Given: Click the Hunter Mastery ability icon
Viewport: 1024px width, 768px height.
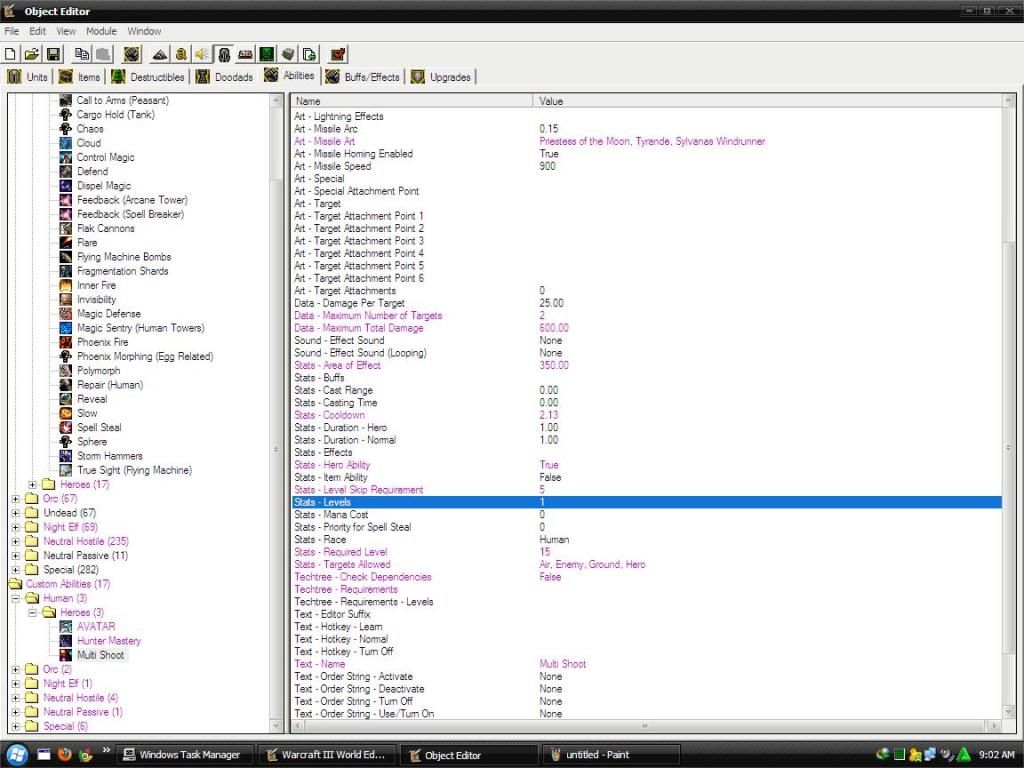Looking at the screenshot, I should [65, 641].
